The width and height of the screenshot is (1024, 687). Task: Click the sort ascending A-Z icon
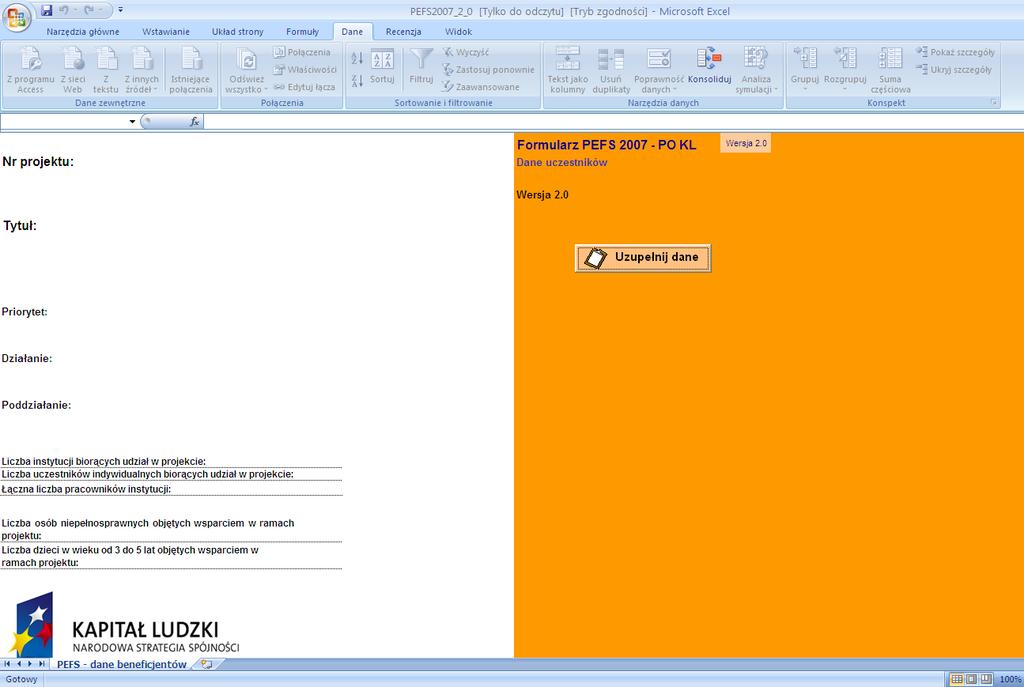pyautogui.click(x=357, y=58)
